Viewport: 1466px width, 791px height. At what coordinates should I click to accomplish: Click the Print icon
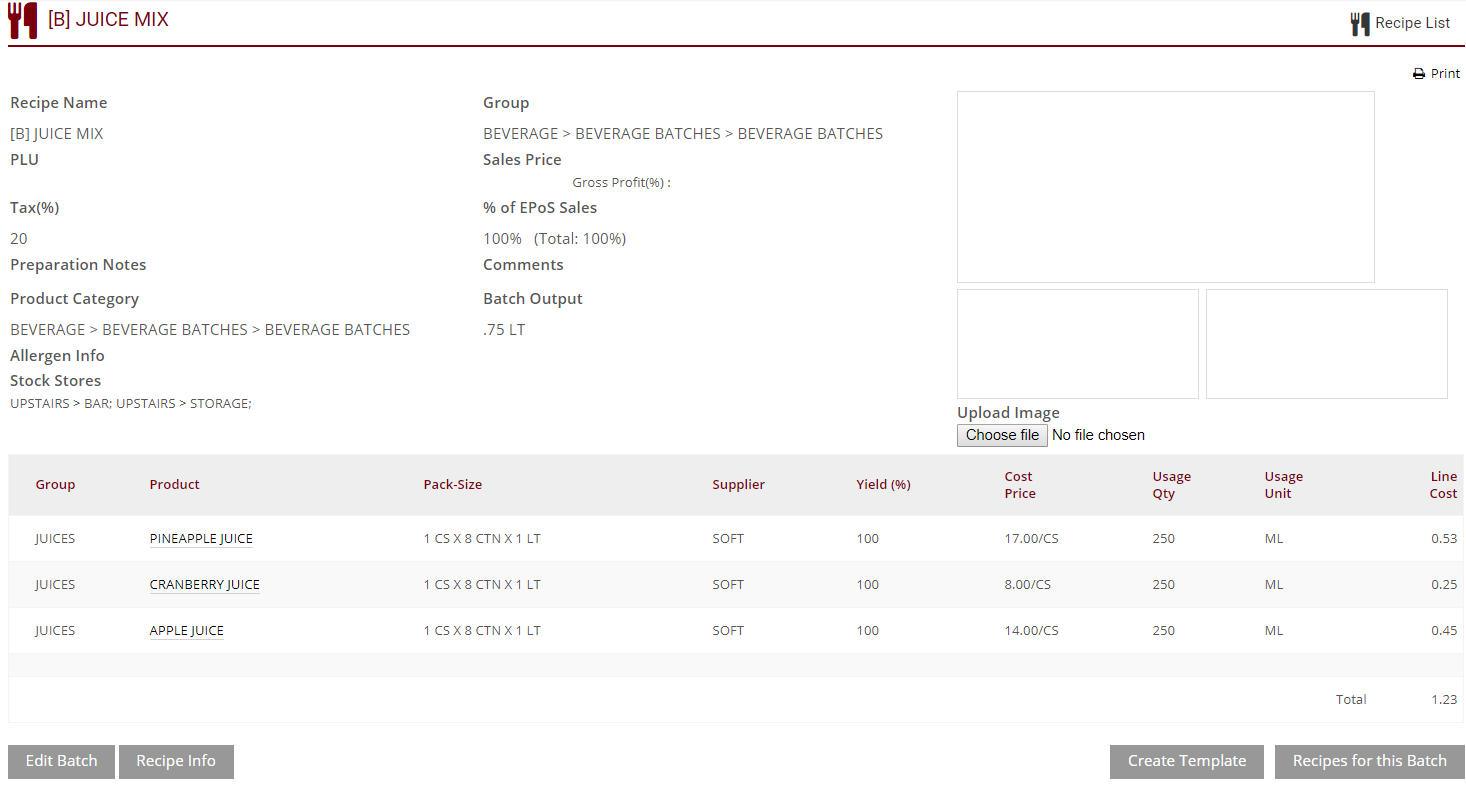click(1418, 73)
